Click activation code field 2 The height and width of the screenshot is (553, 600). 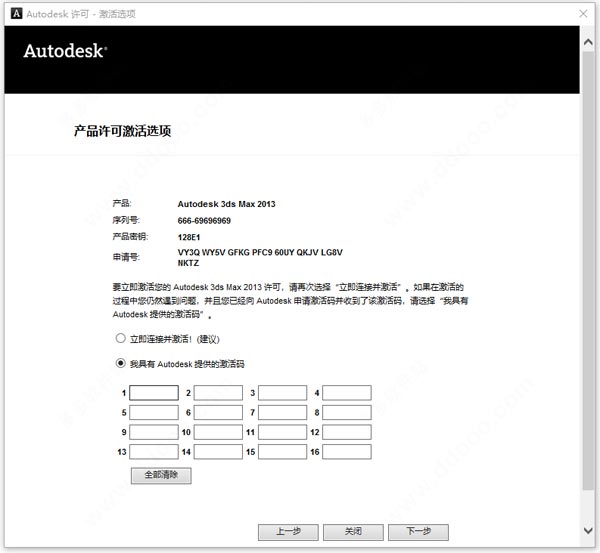click(x=218, y=393)
